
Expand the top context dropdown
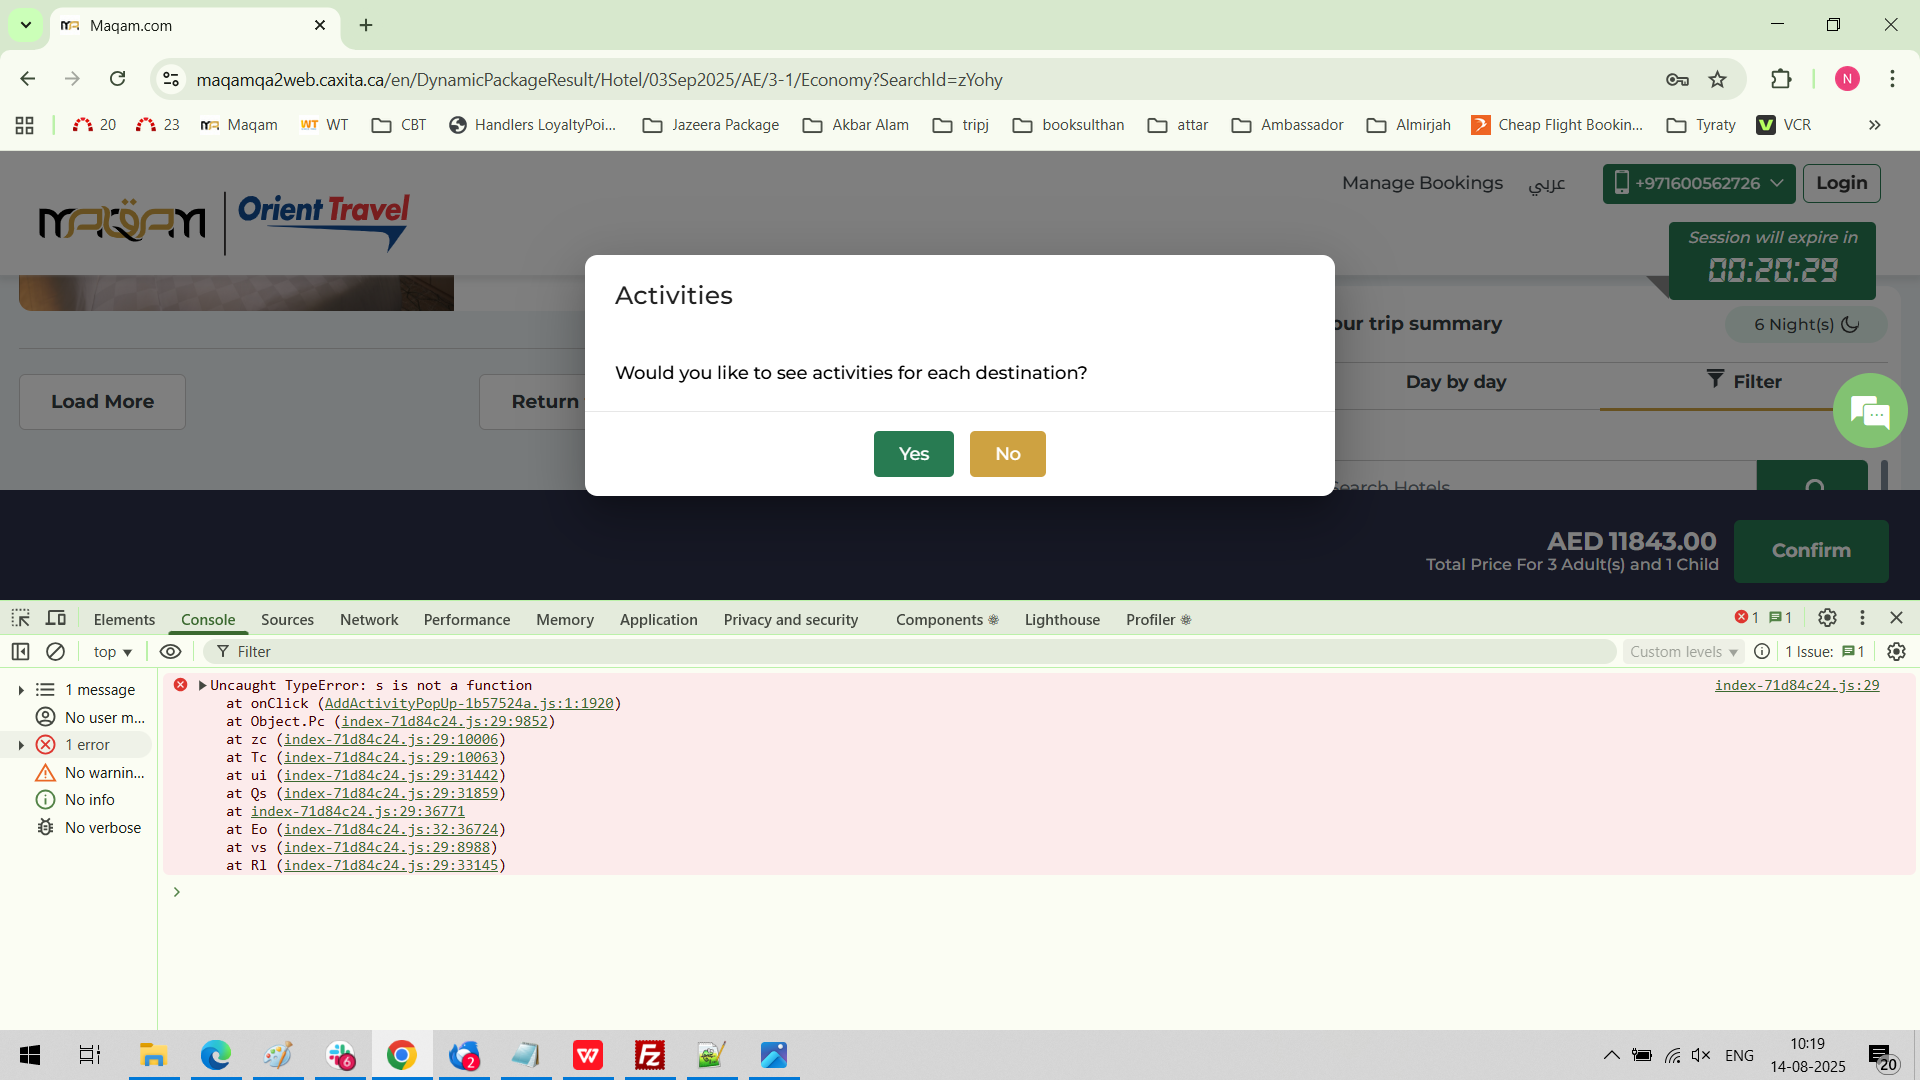(x=112, y=651)
